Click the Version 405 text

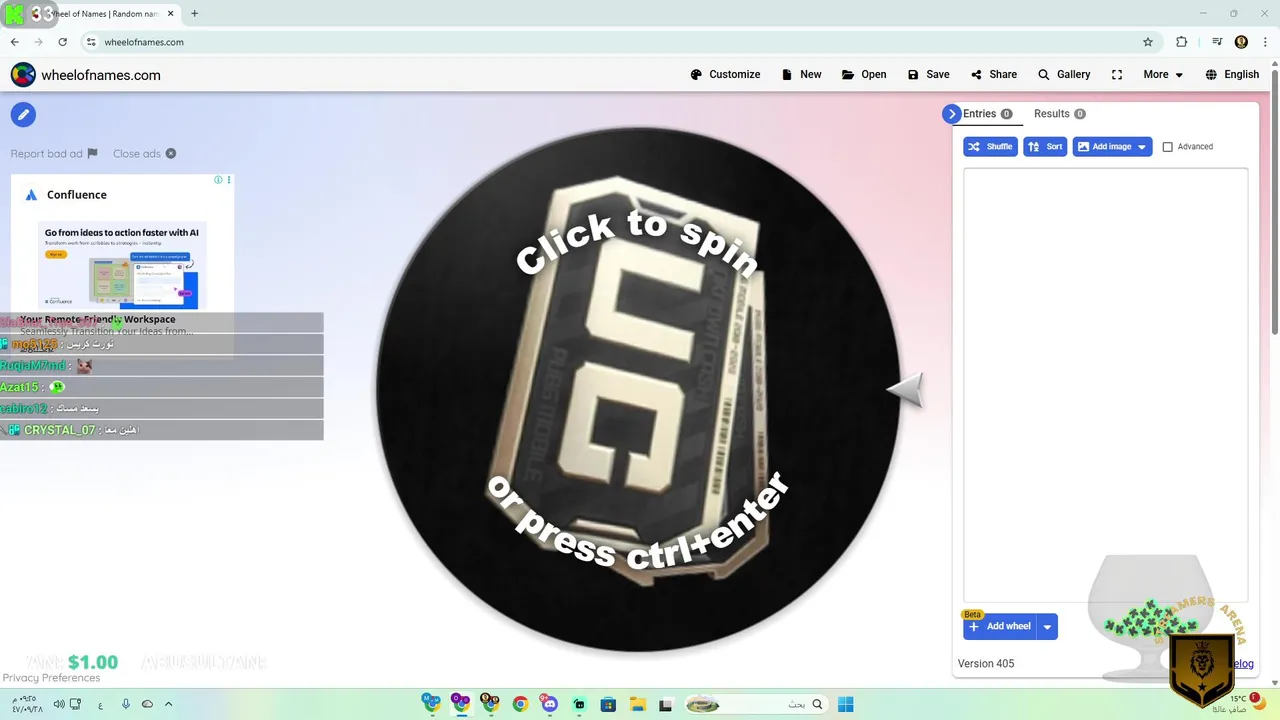(x=986, y=663)
